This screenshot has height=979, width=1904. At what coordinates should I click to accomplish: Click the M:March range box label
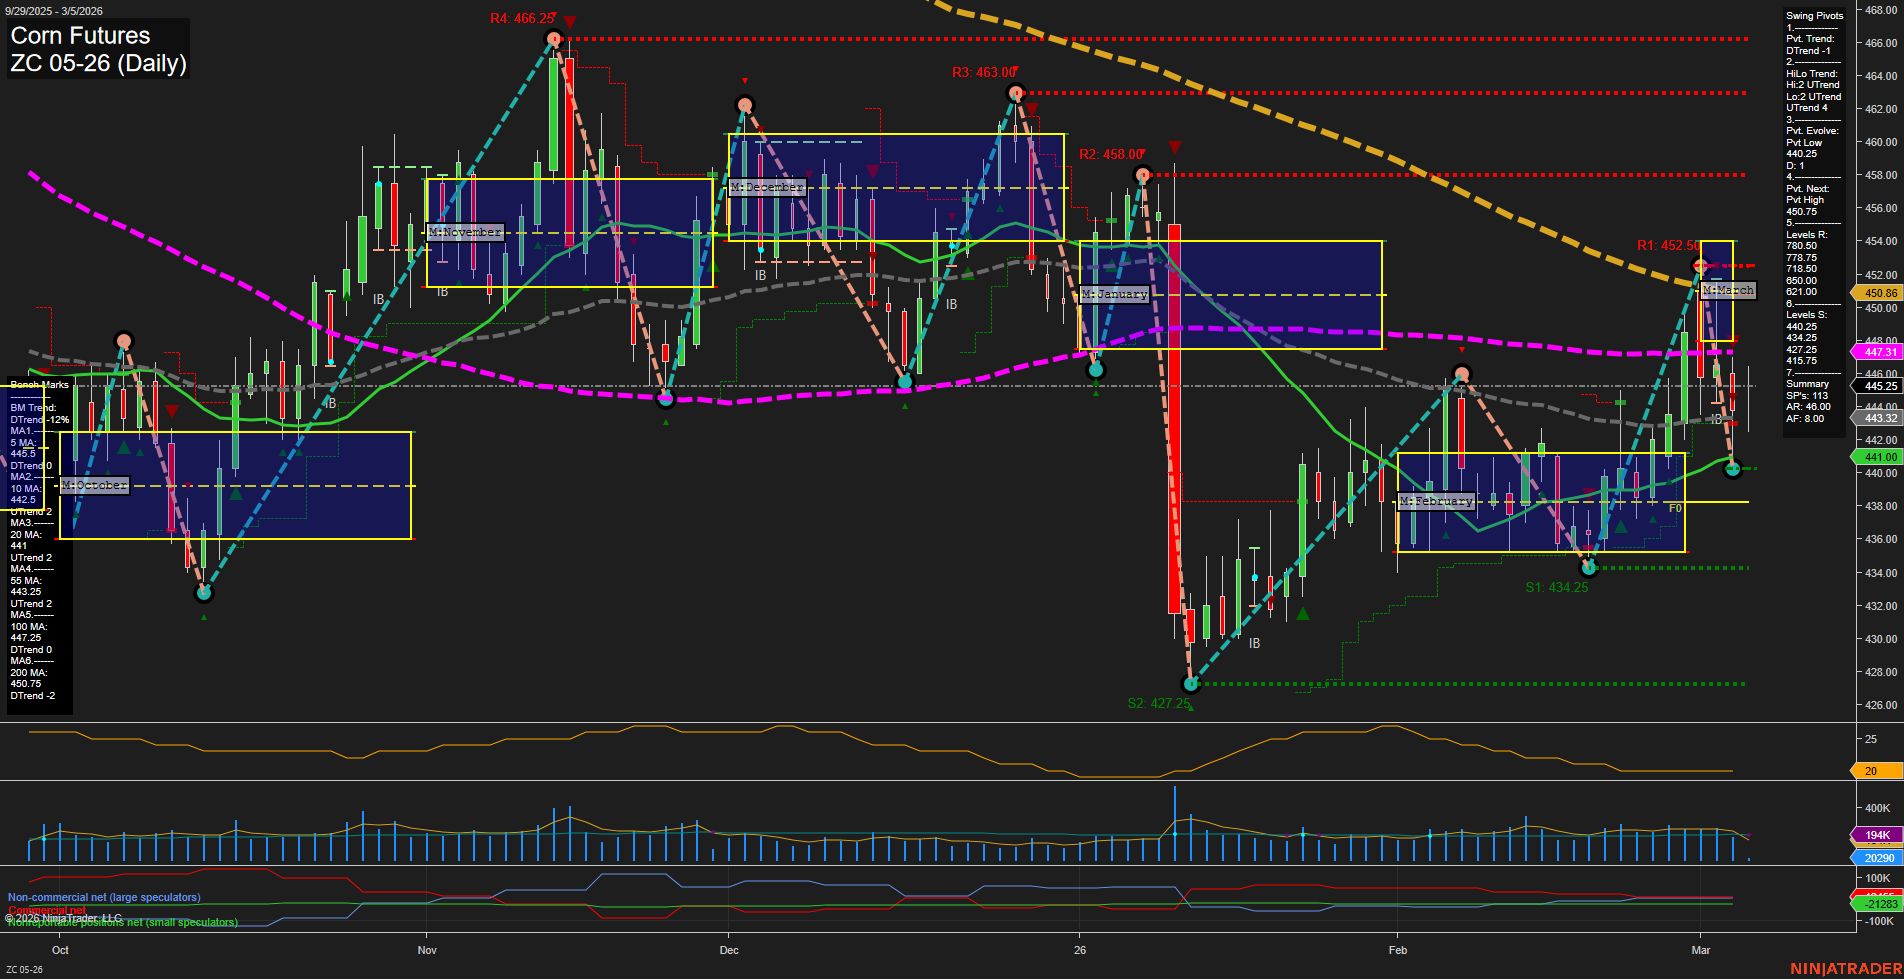coord(1728,290)
